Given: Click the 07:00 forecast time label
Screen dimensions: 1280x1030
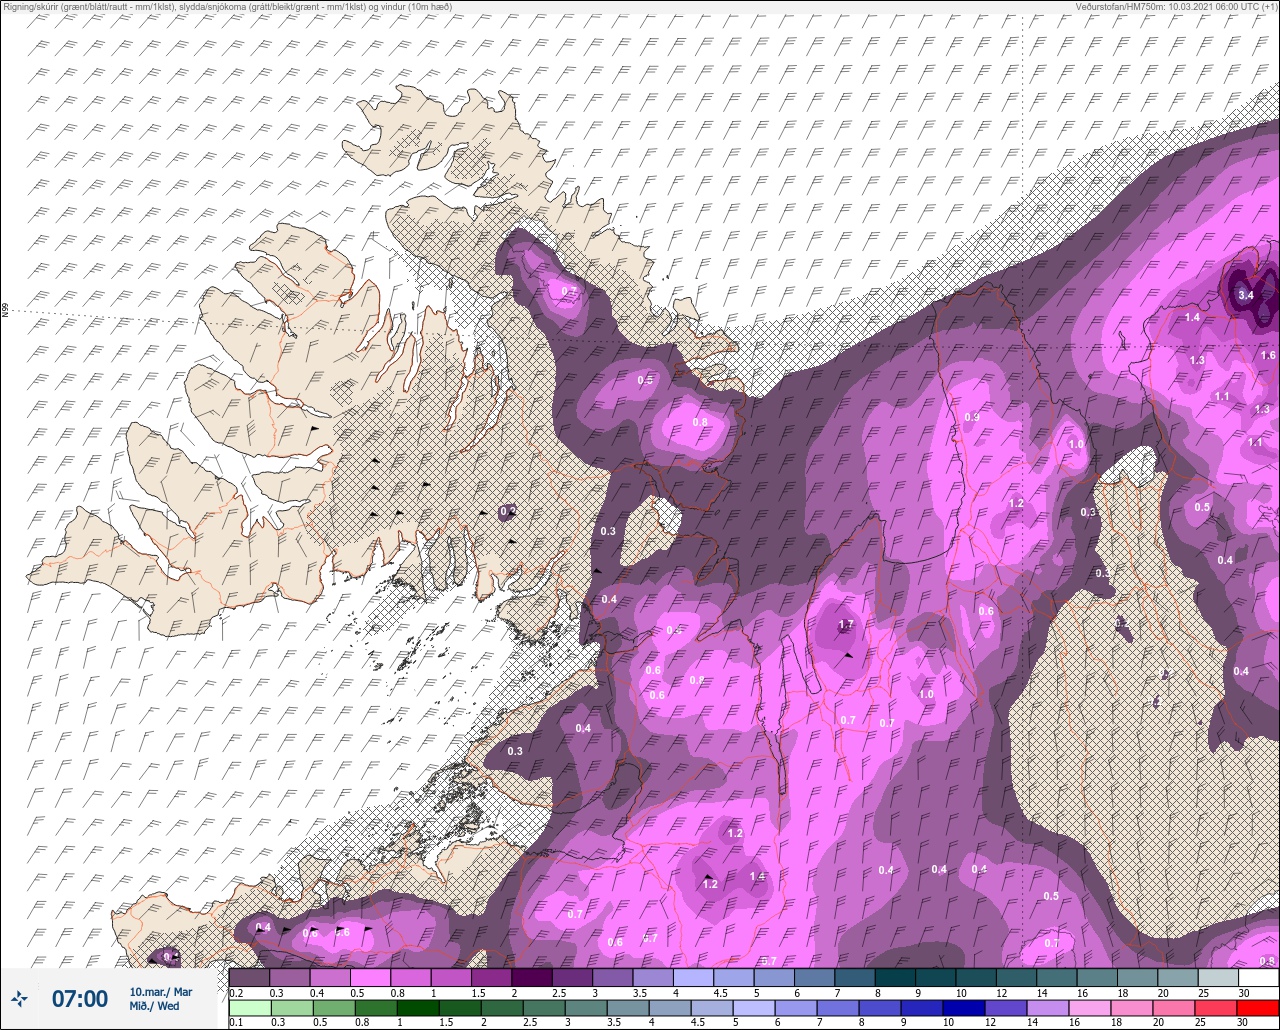Looking at the screenshot, I should [x=80, y=998].
